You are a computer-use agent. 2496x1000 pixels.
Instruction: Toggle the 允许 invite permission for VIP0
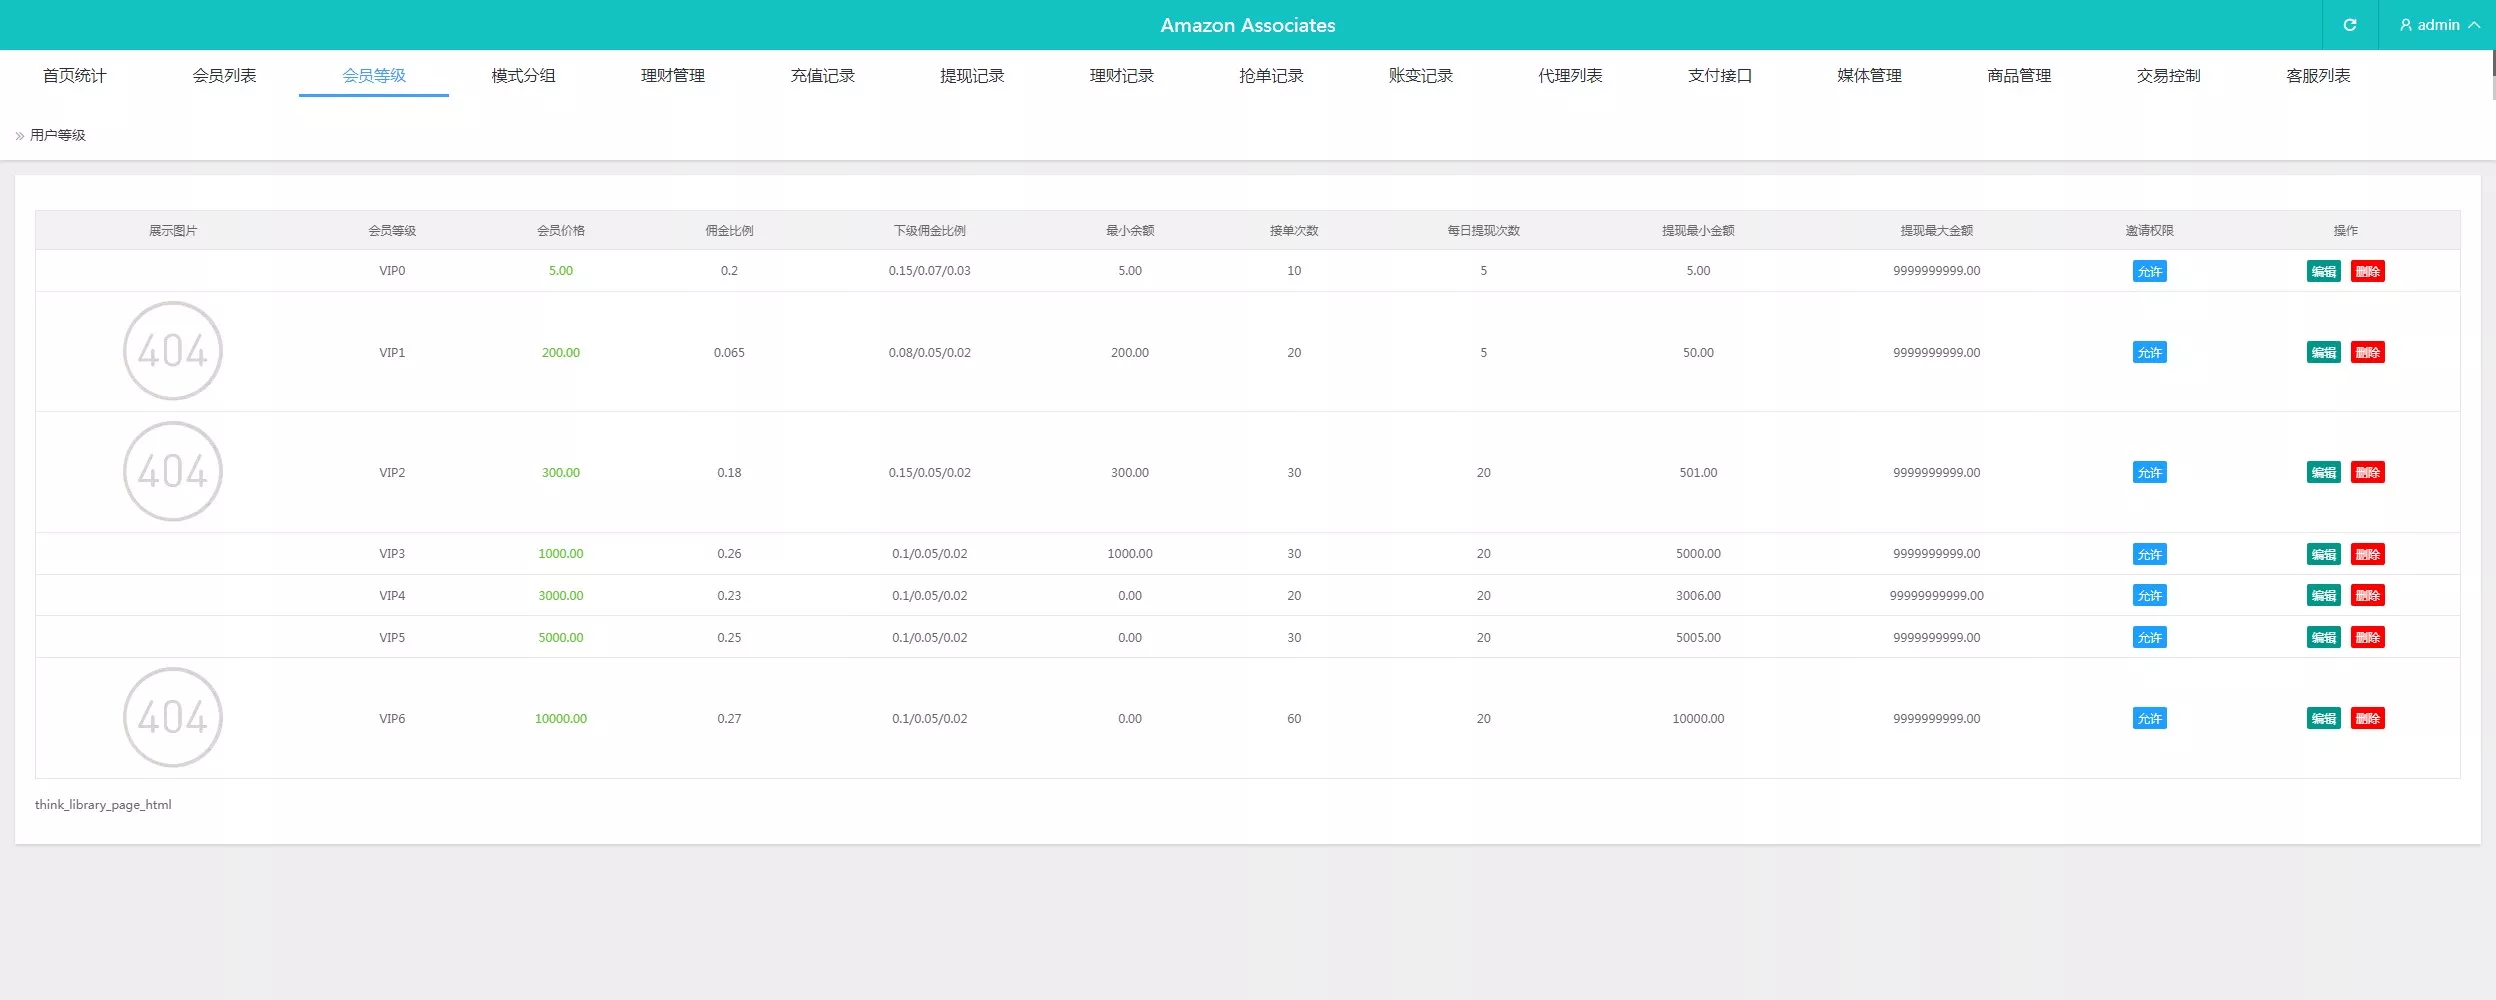pos(2149,271)
